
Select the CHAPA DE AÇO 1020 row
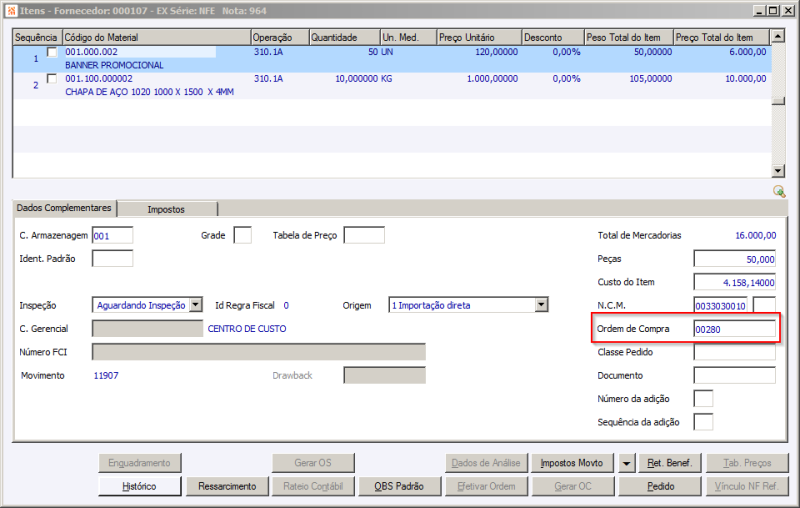[392, 85]
